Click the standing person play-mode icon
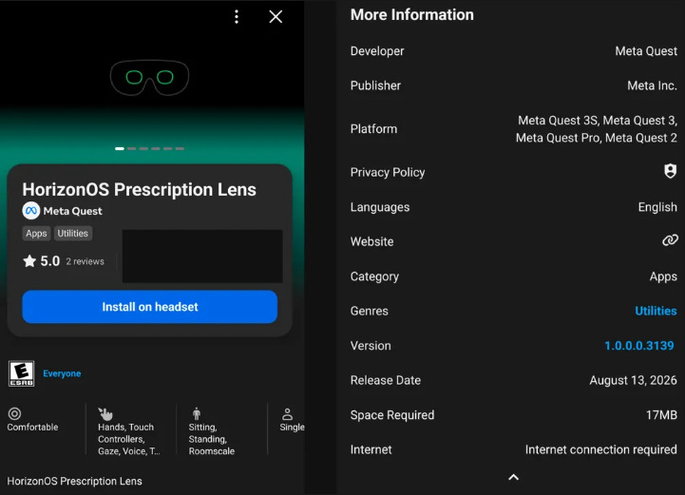This screenshot has height=495, width=685. pos(197,413)
